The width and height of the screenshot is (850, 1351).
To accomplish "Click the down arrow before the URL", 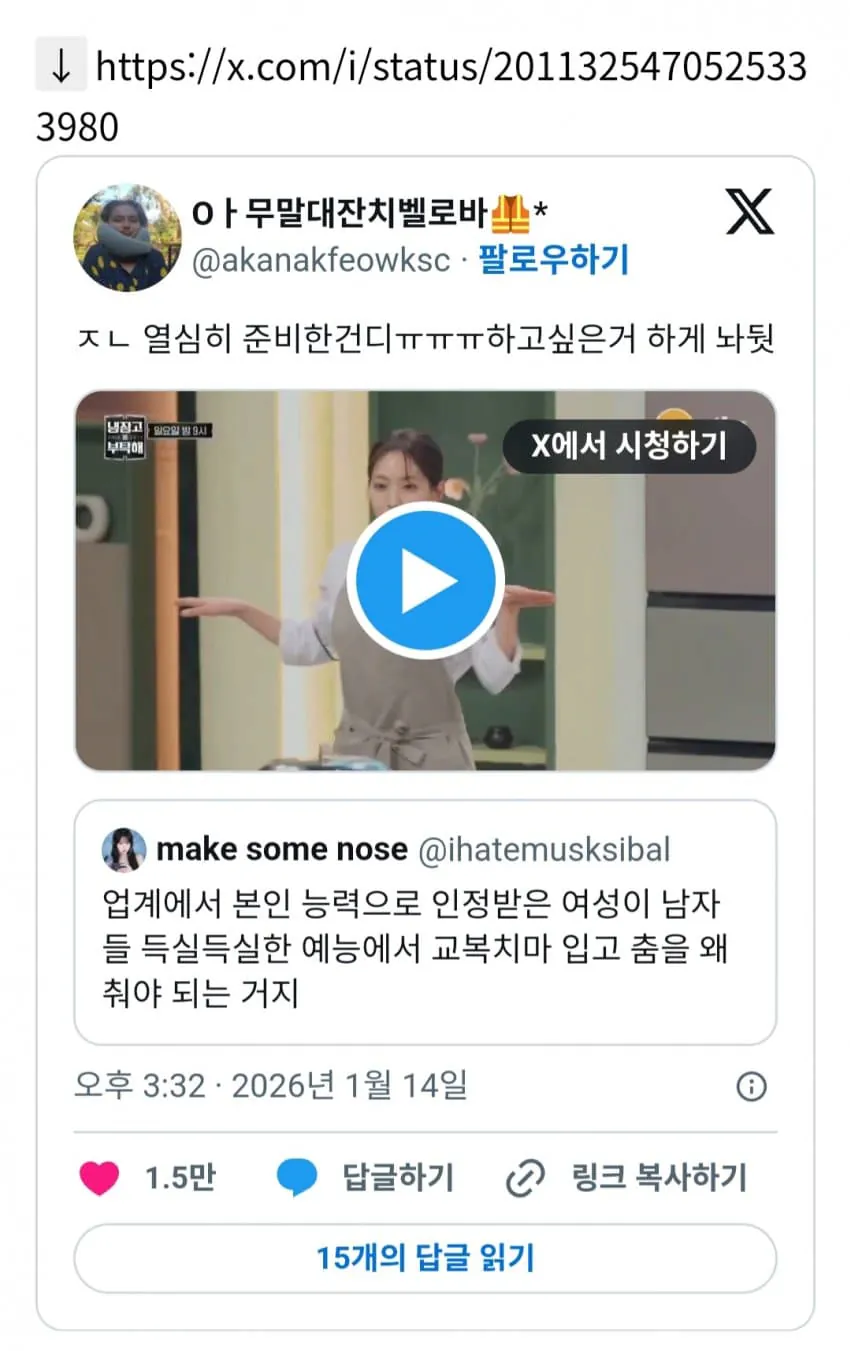I will [61, 67].
